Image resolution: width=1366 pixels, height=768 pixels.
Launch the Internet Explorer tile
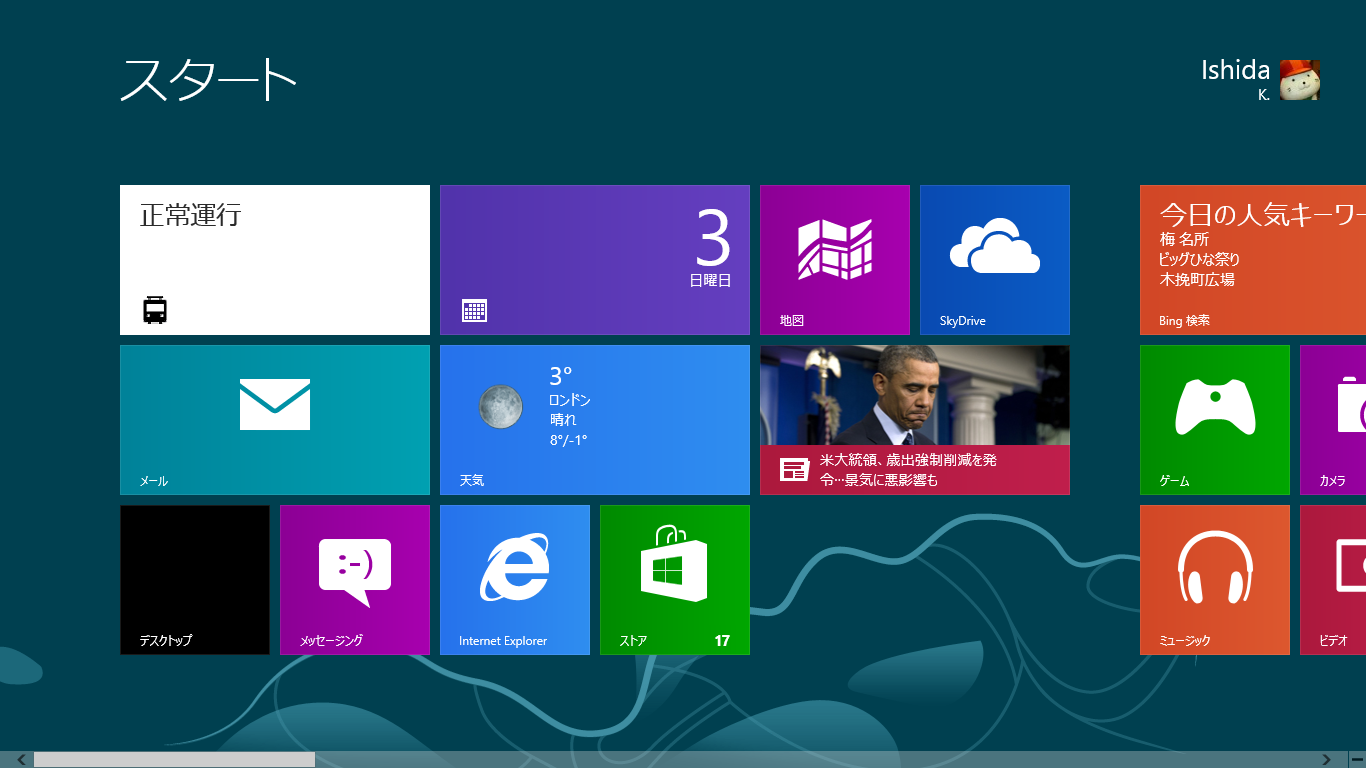515,580
